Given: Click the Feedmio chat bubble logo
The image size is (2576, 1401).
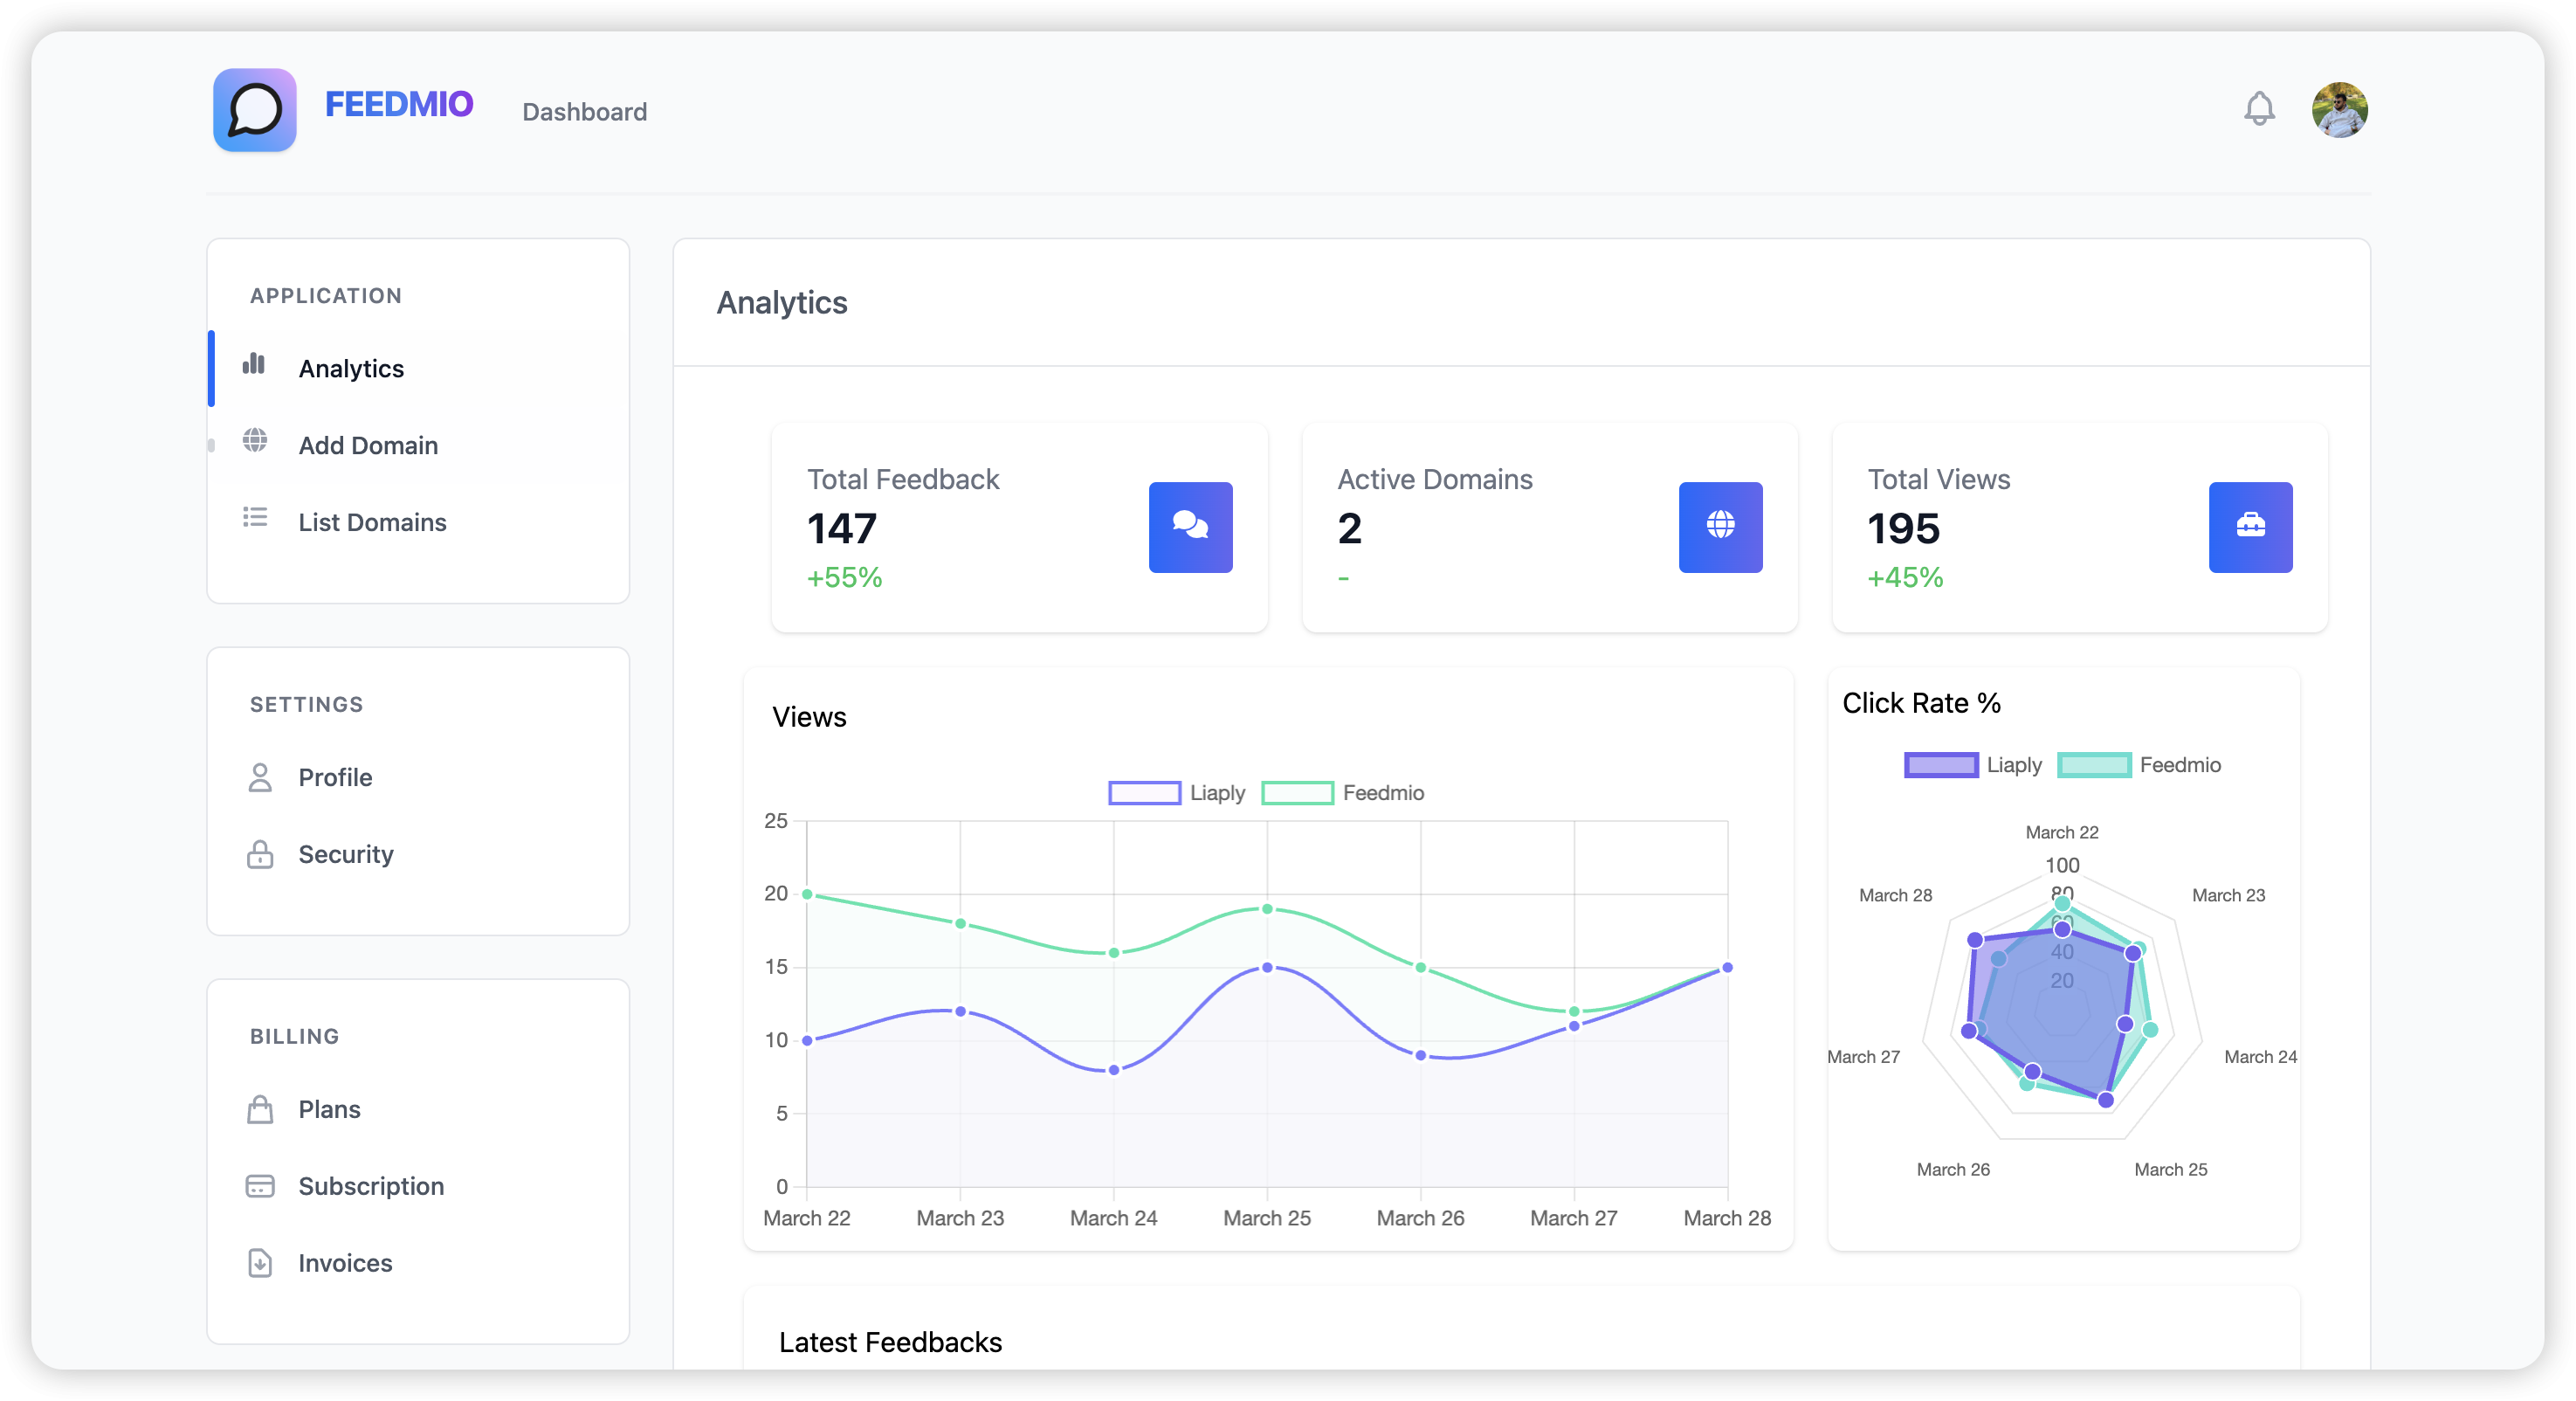Looking at the screenshot, I should coord(254,110).
